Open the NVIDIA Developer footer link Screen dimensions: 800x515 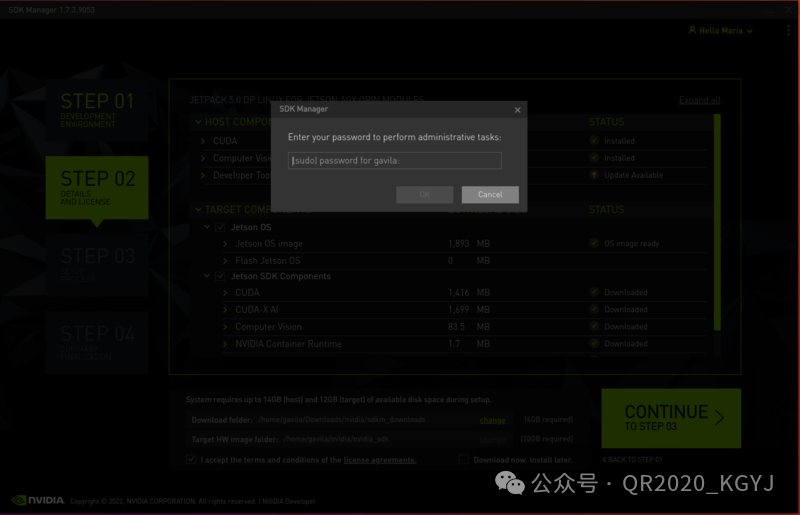pos(289,501)
